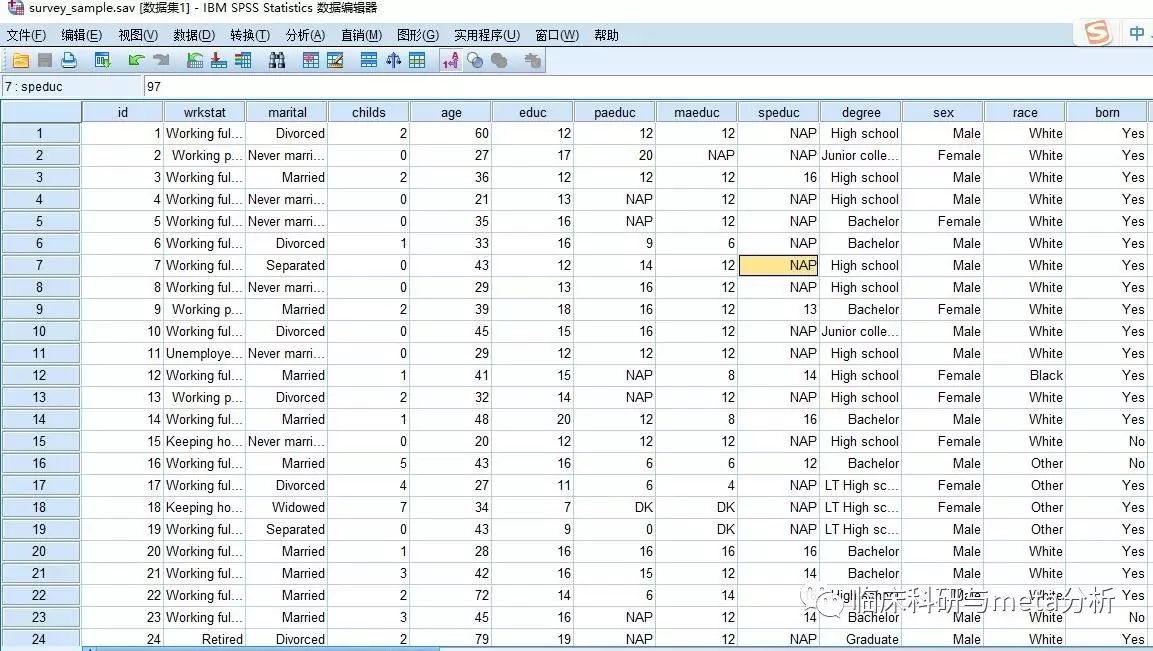Image resolution: width=1153 pixels, height=651 pixels.
Task: Click the Print icon in toolbar
Action: coord(69,61)
